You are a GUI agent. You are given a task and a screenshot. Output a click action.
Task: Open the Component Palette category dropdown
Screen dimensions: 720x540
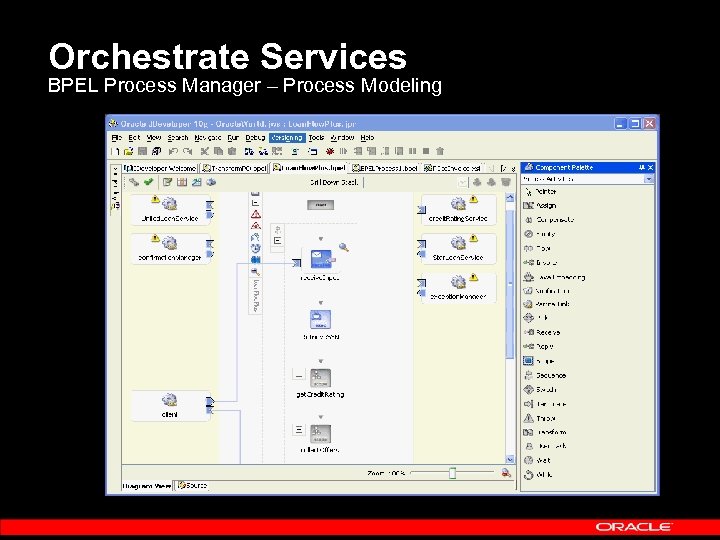pos(648,179)
